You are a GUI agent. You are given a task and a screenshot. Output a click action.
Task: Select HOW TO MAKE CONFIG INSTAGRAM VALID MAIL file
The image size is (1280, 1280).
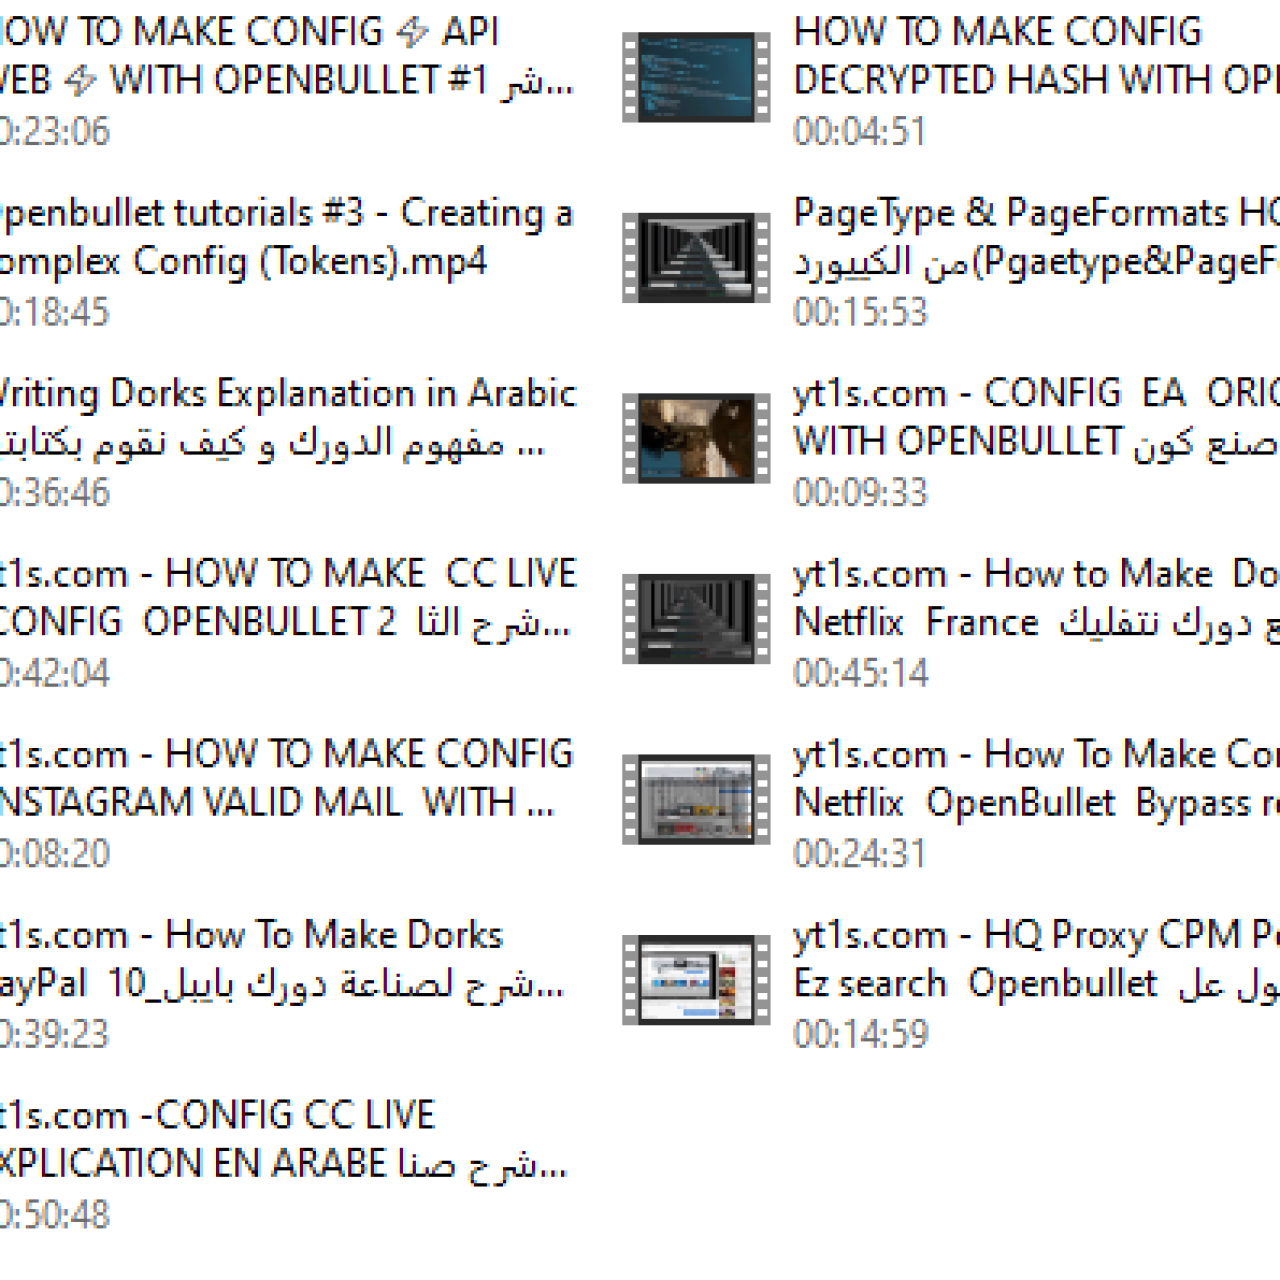pyautogui.click(x=287, y=779)
